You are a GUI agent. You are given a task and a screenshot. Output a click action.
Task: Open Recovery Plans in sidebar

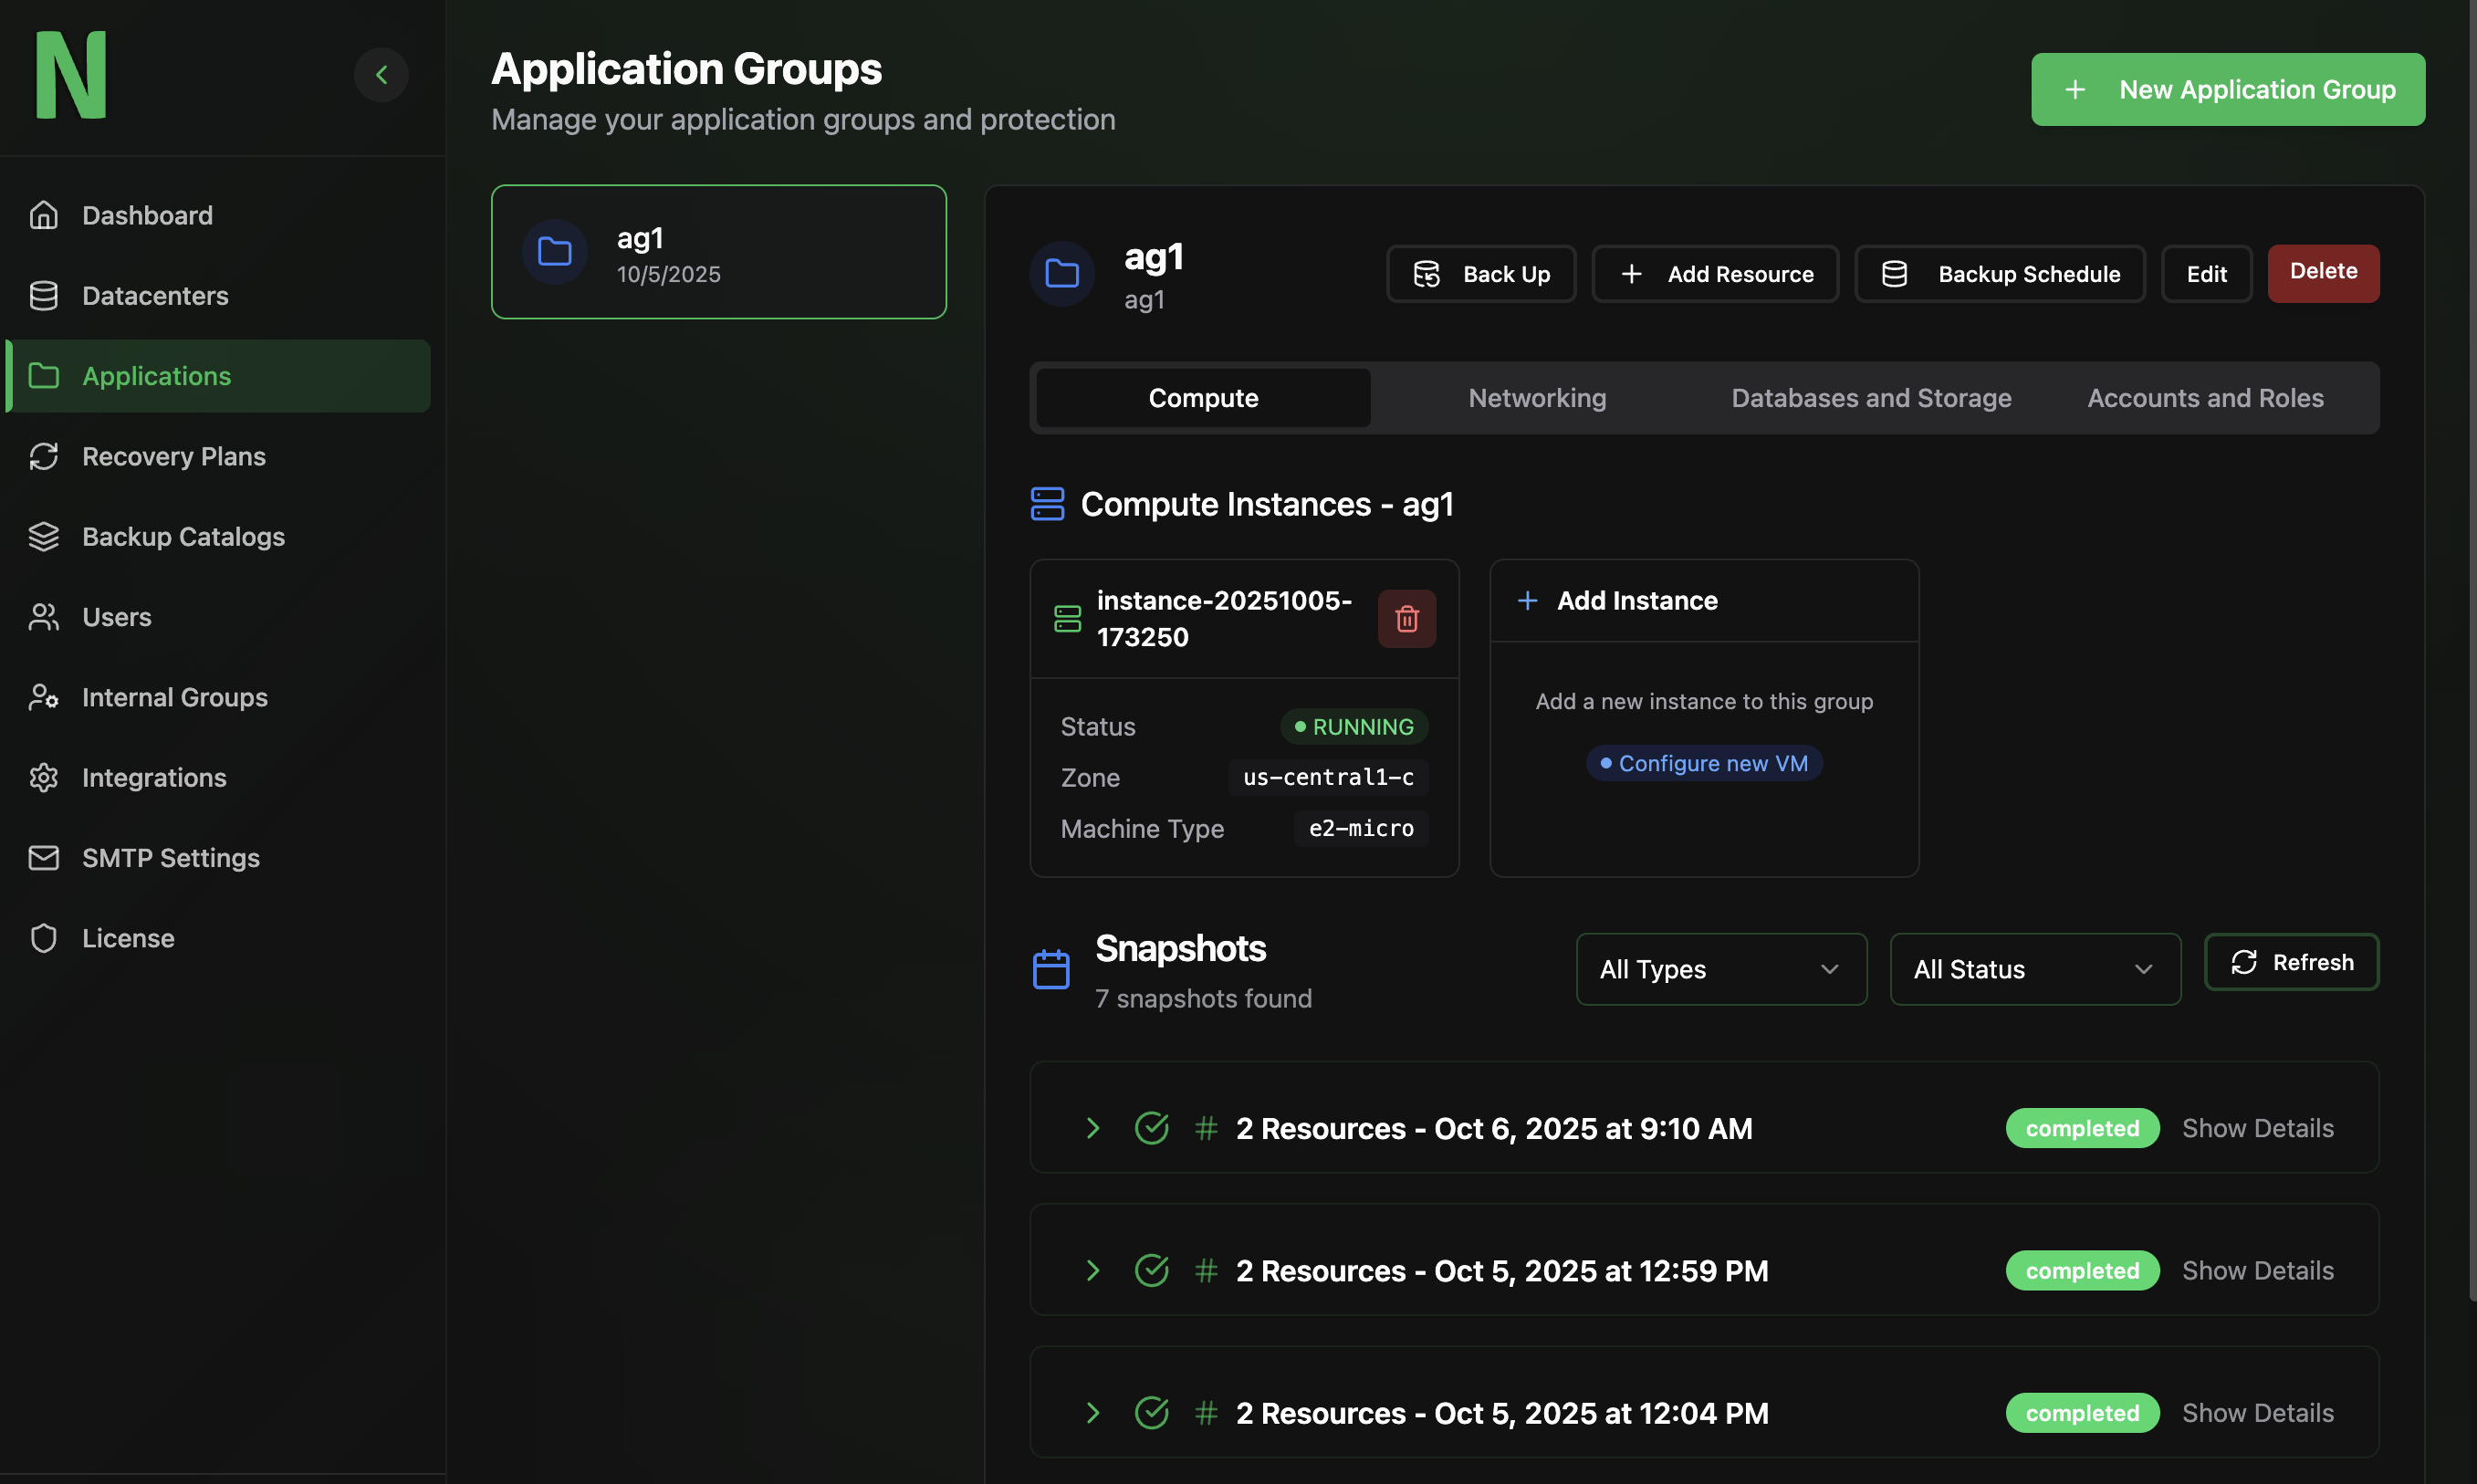173,456
